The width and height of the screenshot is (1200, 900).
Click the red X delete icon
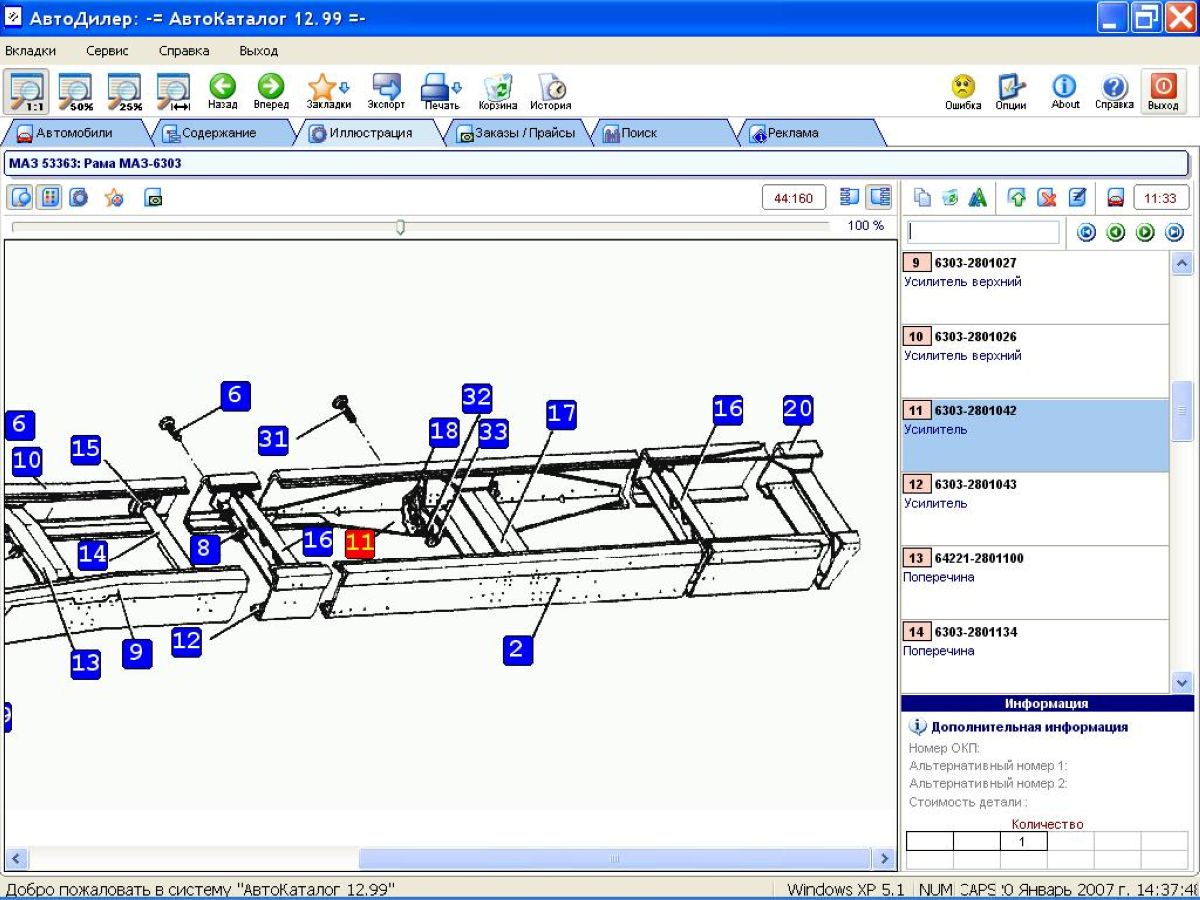pos(1047,198)
